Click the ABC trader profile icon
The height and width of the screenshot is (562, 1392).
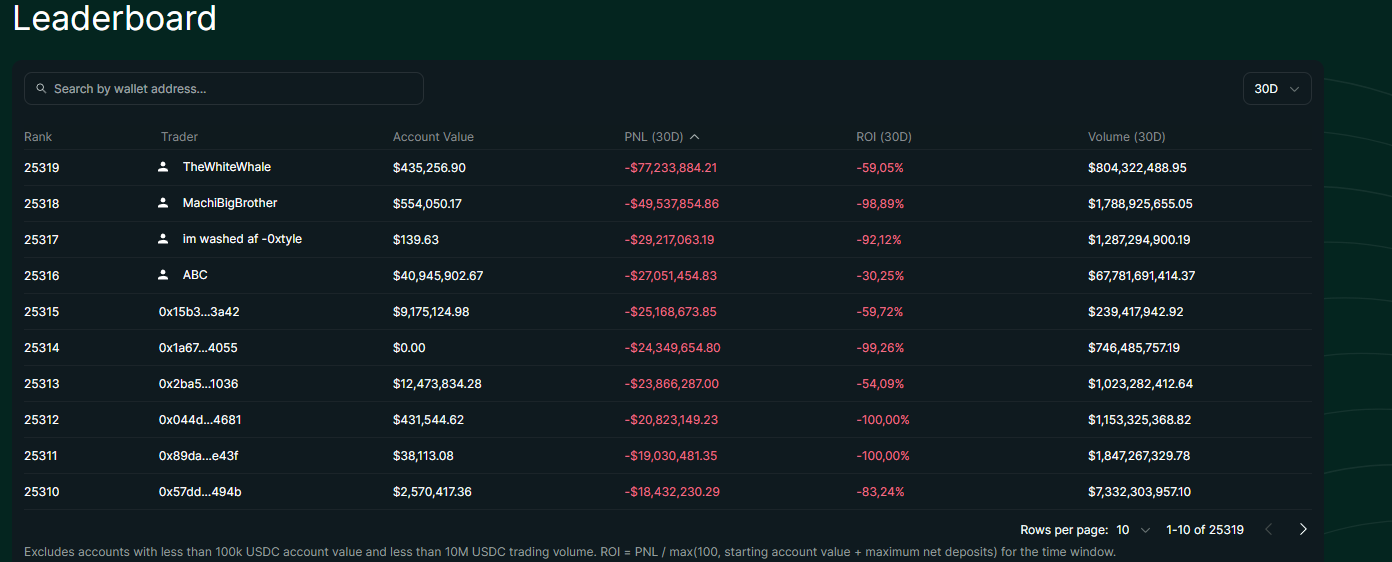pos(163,275)
